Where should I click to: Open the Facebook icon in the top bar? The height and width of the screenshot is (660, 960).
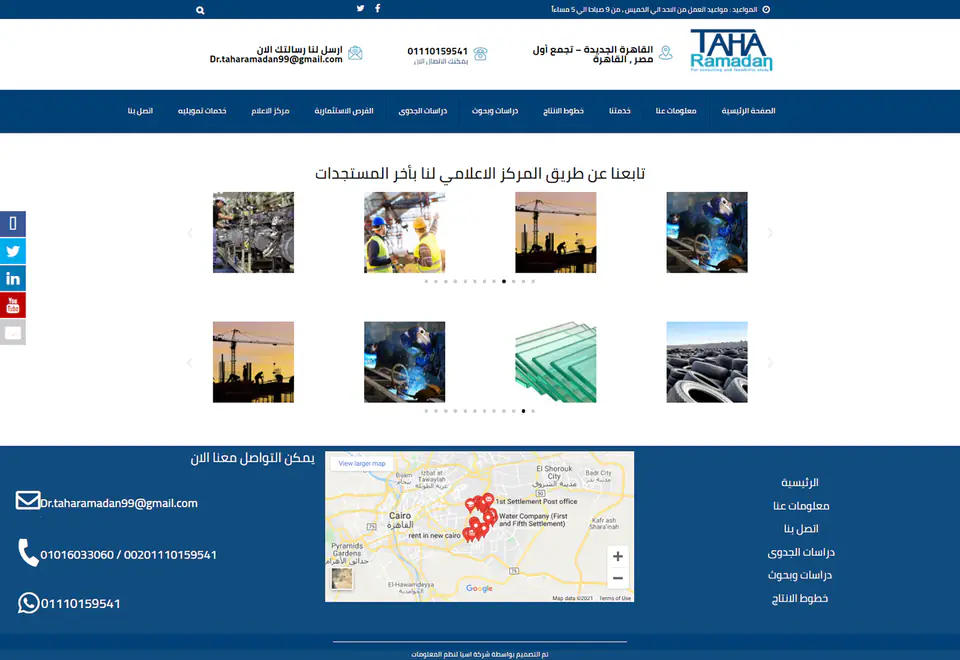coord(378,8)
